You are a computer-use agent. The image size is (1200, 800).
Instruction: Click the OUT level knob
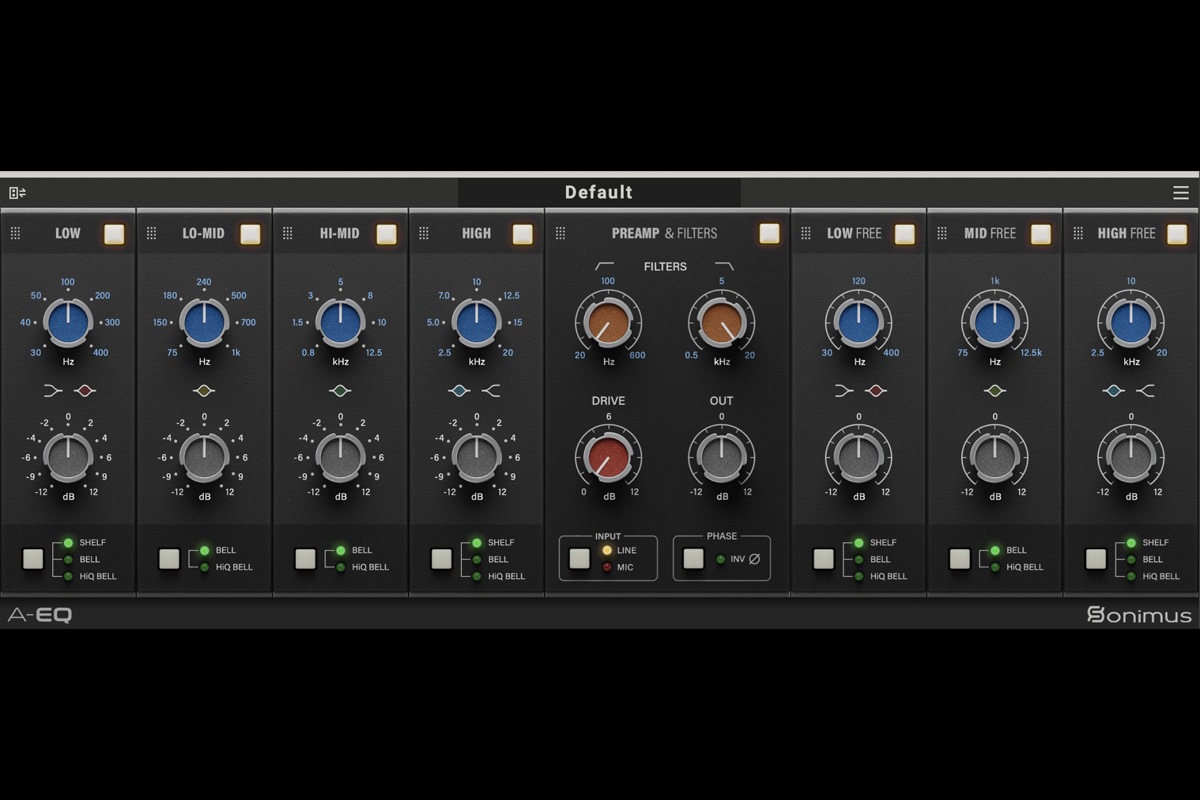tap(721, 457)
